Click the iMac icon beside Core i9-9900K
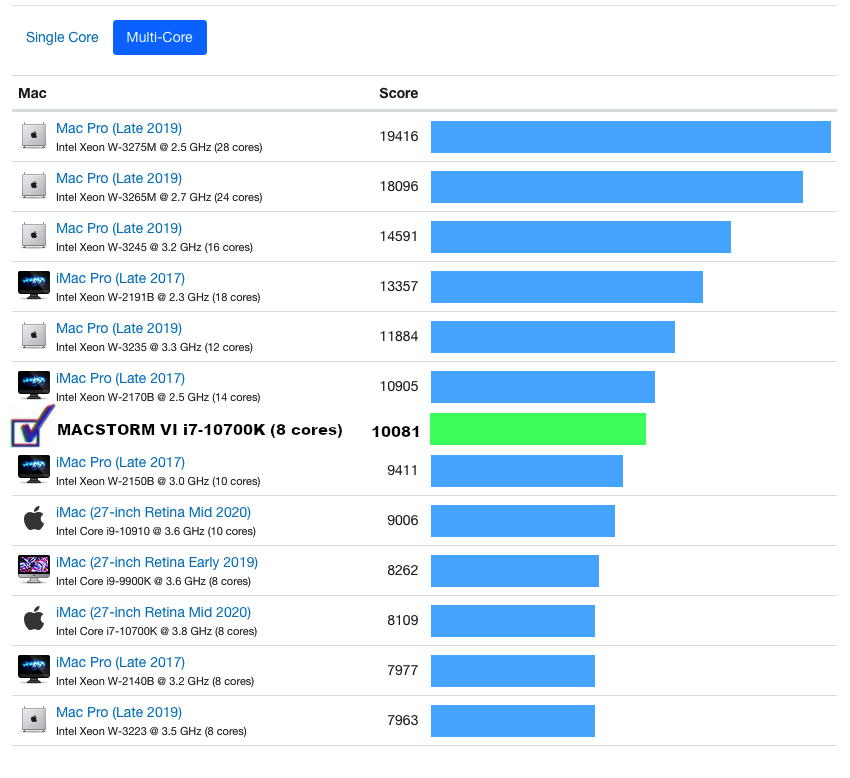The width and height of the screenshot is (850, 778). point(34,569)
